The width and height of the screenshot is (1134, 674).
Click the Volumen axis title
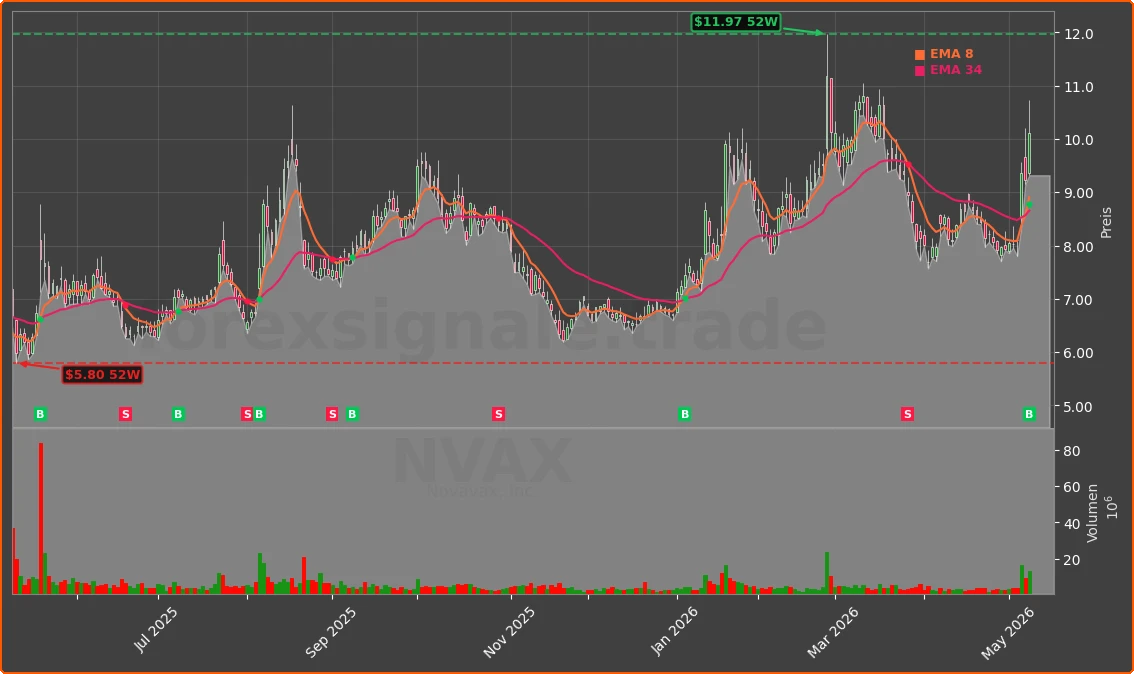tap(1093, 513)
